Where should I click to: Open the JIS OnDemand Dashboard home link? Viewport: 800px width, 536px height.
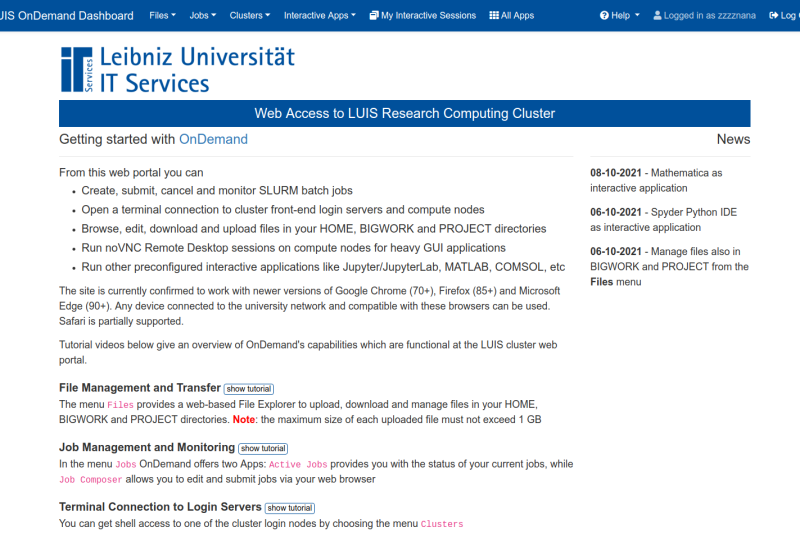click(x=67, y=15)
